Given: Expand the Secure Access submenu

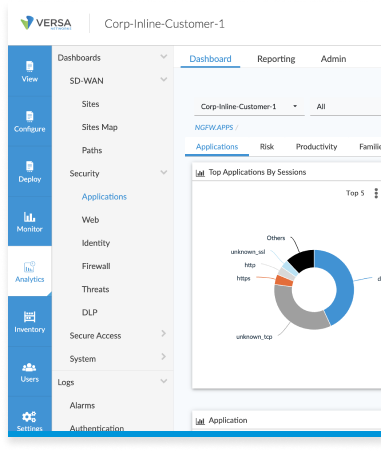Looking at the screenshot, I should click(164, 334).
